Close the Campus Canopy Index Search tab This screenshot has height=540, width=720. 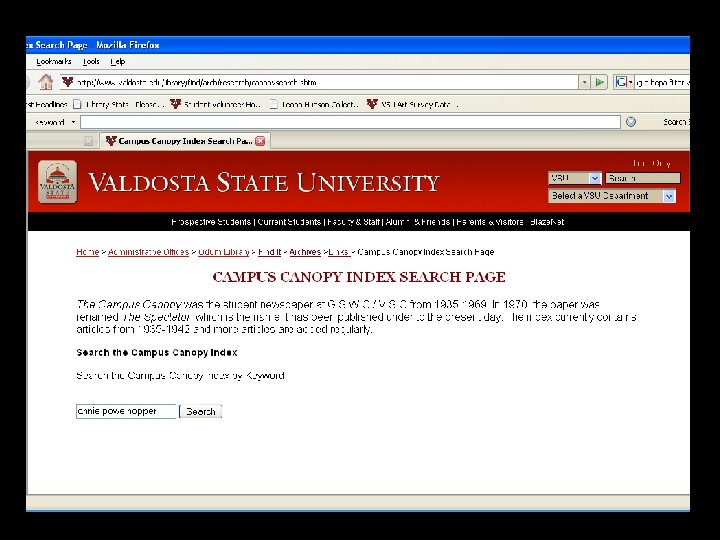[260, 141]
